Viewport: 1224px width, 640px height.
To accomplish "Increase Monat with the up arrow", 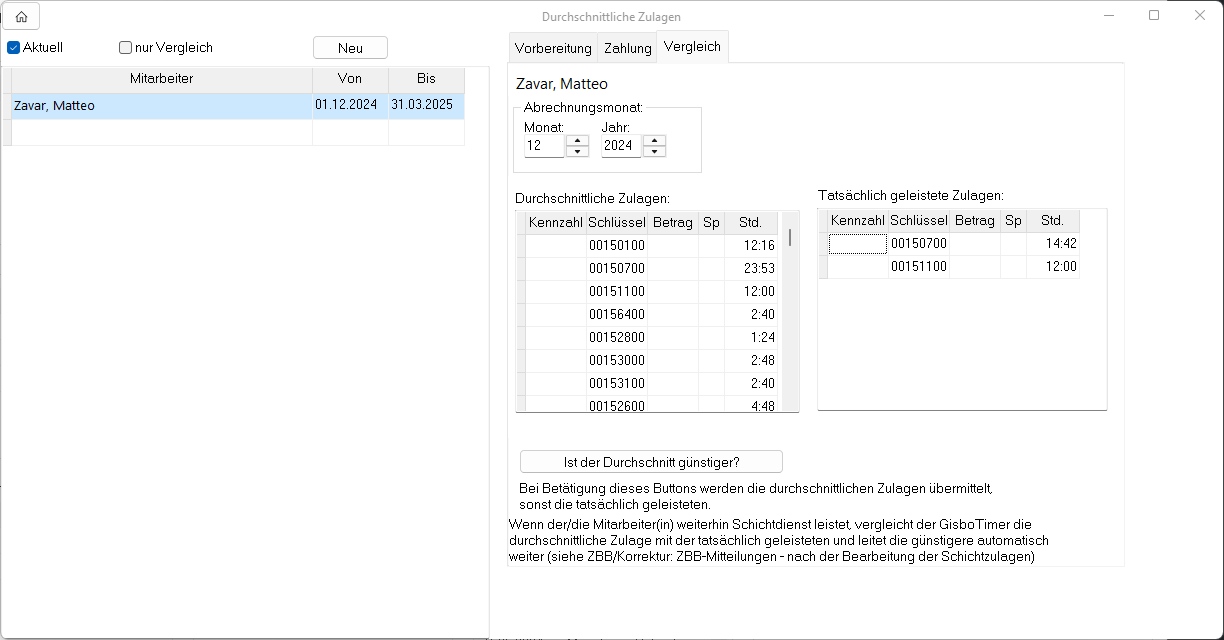I will (x=577, y=140).
